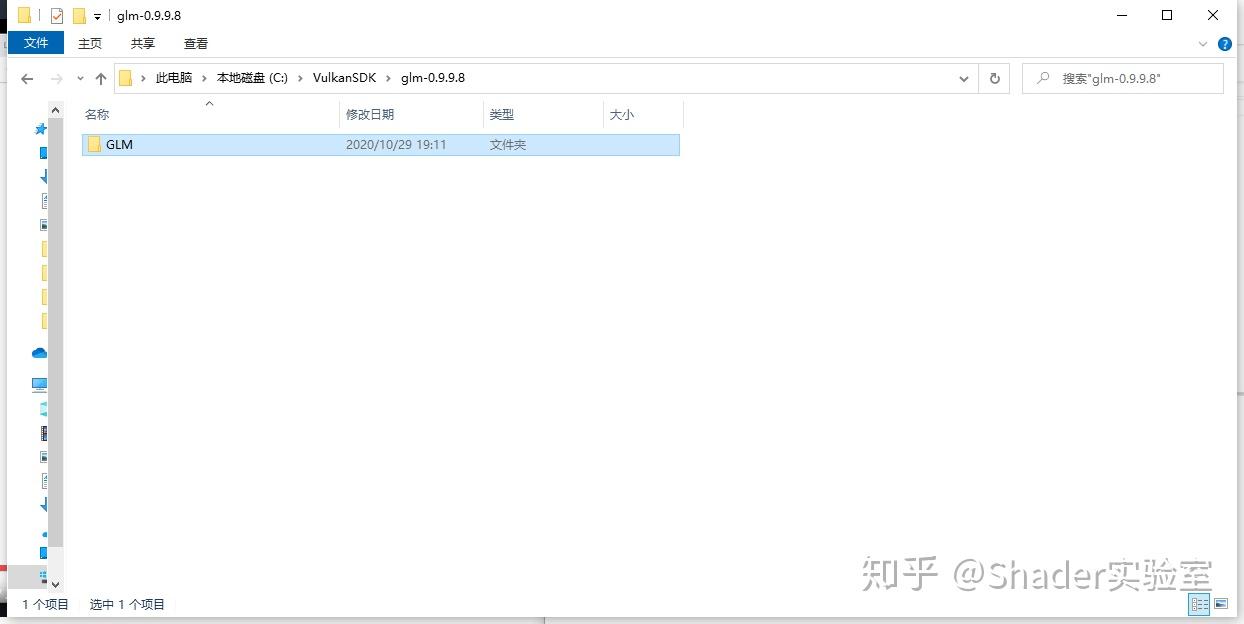Screen dimensions: 1244x624
Task: Navigate to VulkanSDK in the breadcrumb
Action: click(344, 78)
